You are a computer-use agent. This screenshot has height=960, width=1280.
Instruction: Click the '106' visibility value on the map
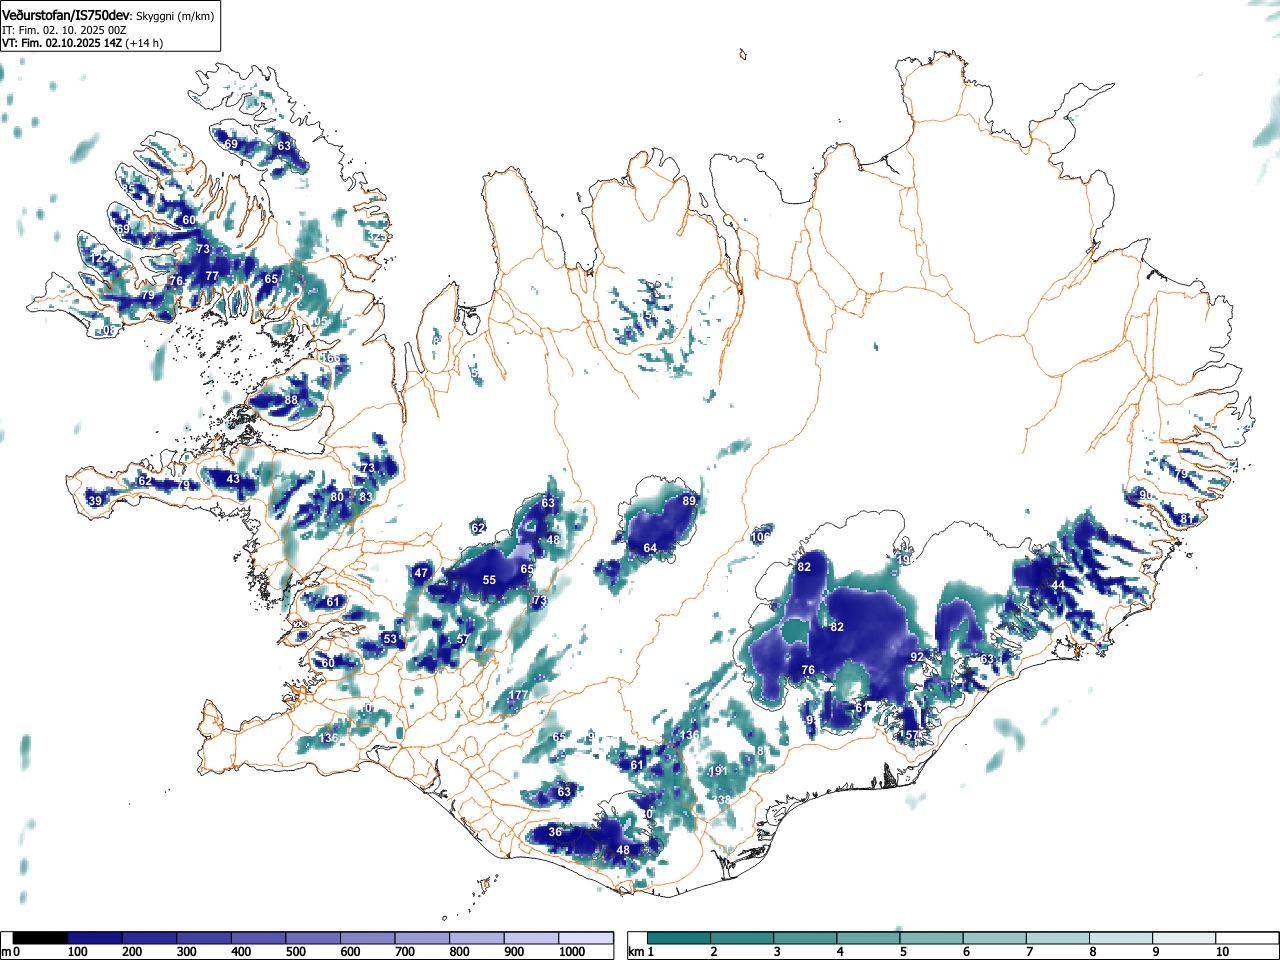click(x=761, y=537)
